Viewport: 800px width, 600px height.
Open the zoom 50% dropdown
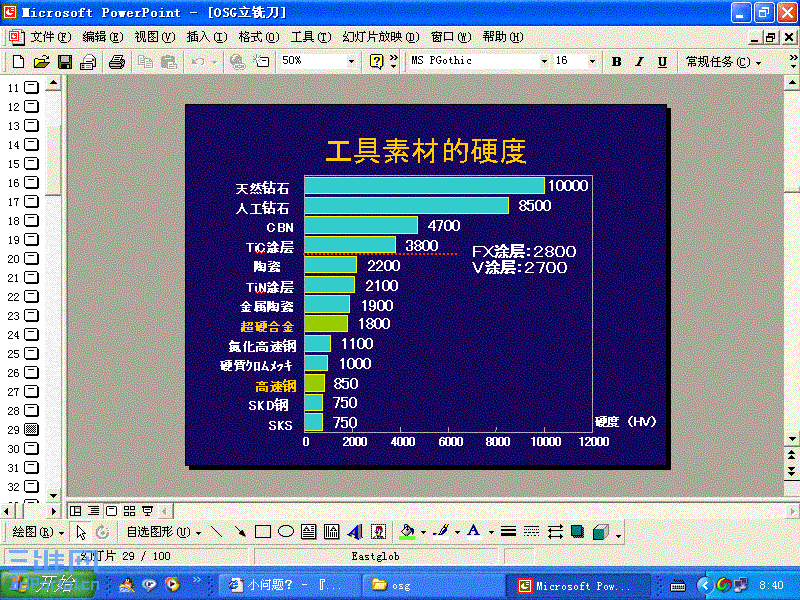coord(352,62)
